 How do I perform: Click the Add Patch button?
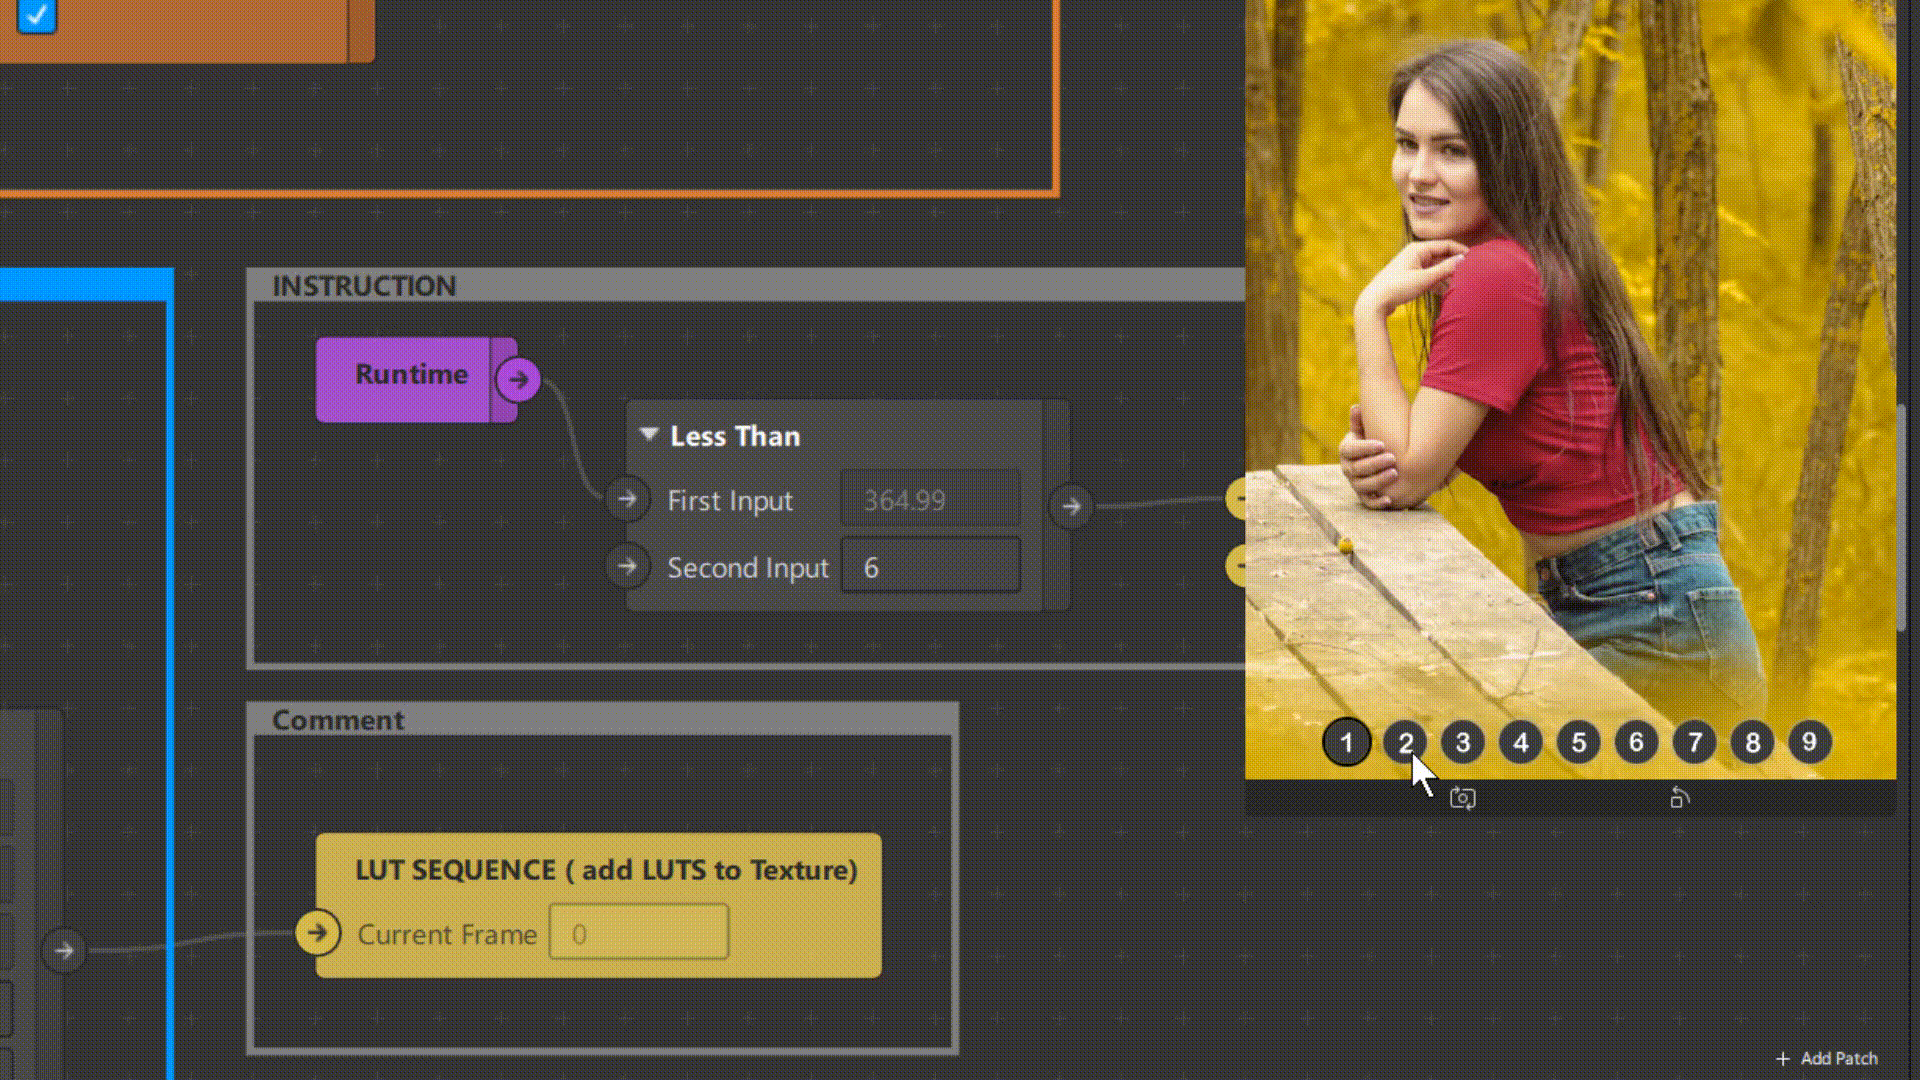(x=1827, y=1058)
